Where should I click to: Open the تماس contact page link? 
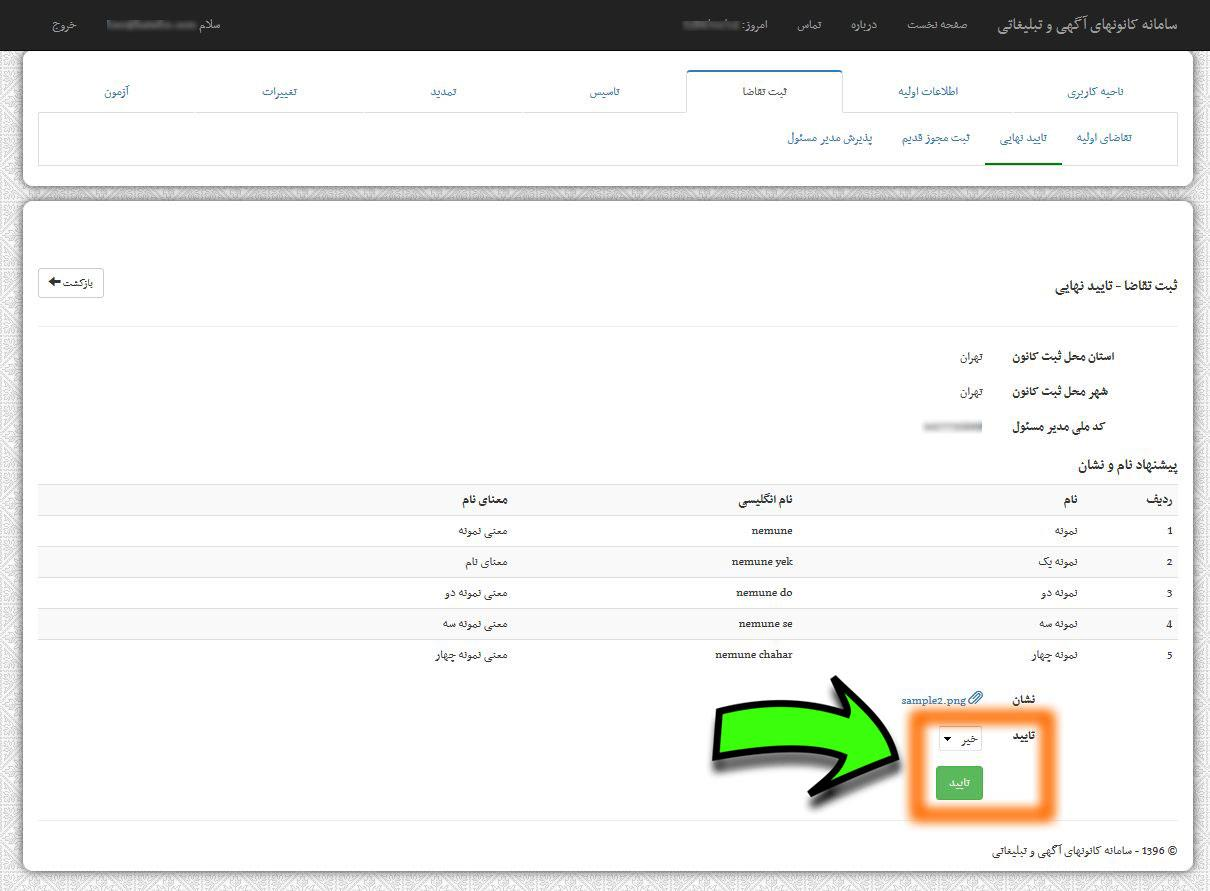tap(809, 25)
